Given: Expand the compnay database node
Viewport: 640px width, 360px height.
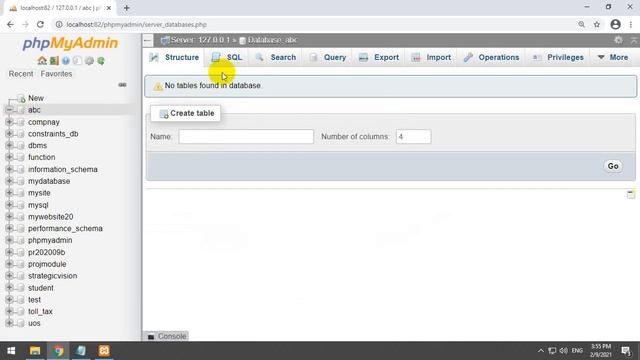Looking at the screenshot, I should point(9,122).
